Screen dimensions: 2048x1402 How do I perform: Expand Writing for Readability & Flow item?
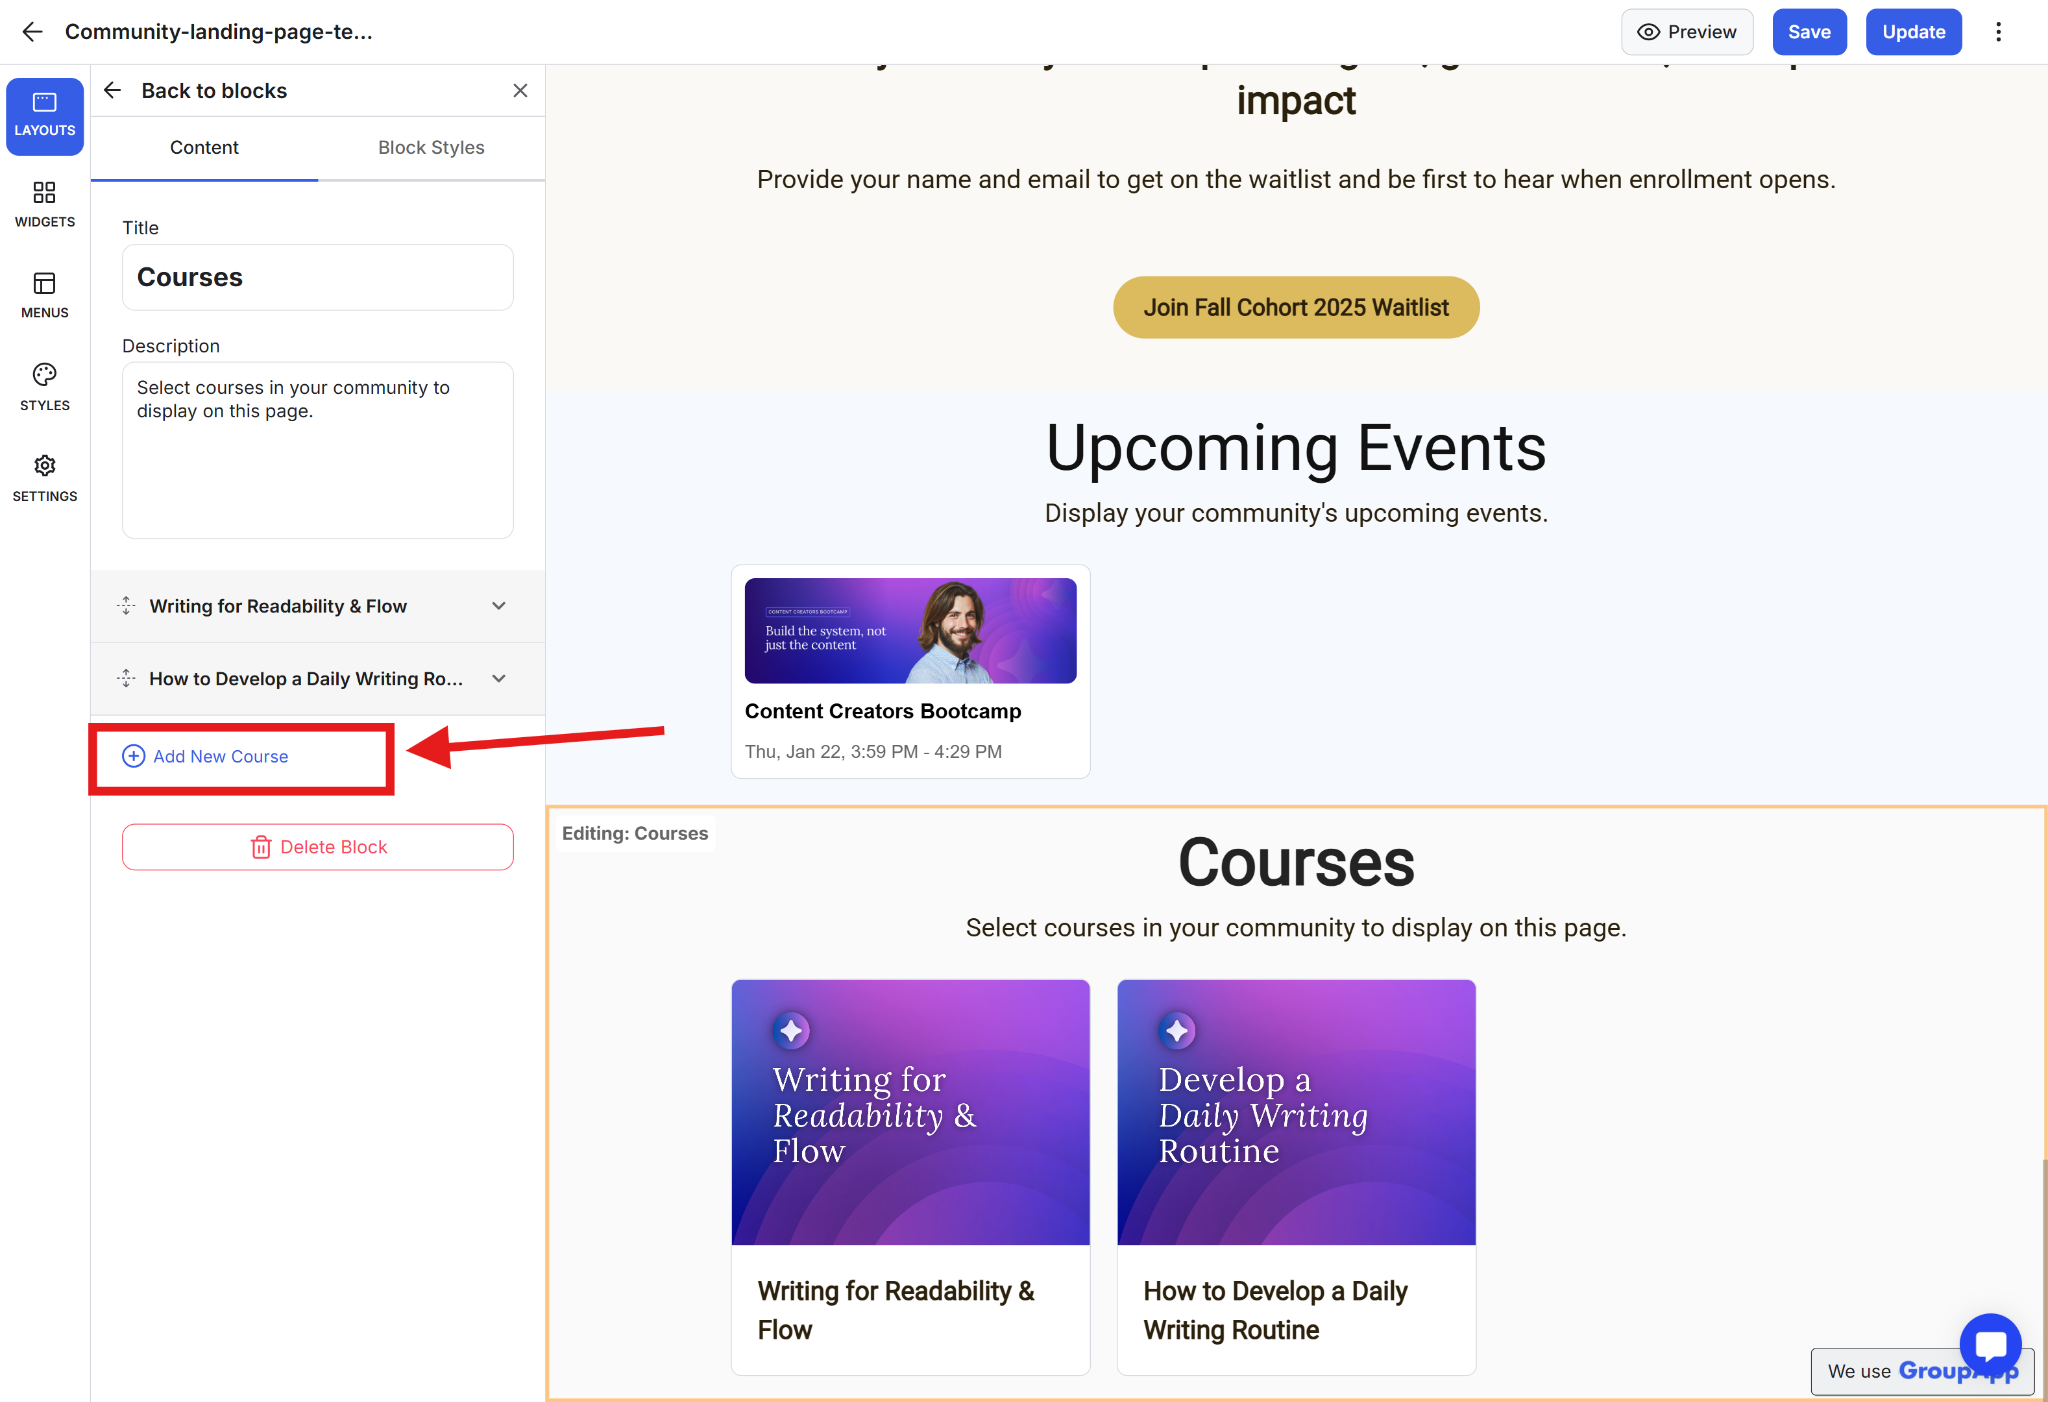coord(499,606)
